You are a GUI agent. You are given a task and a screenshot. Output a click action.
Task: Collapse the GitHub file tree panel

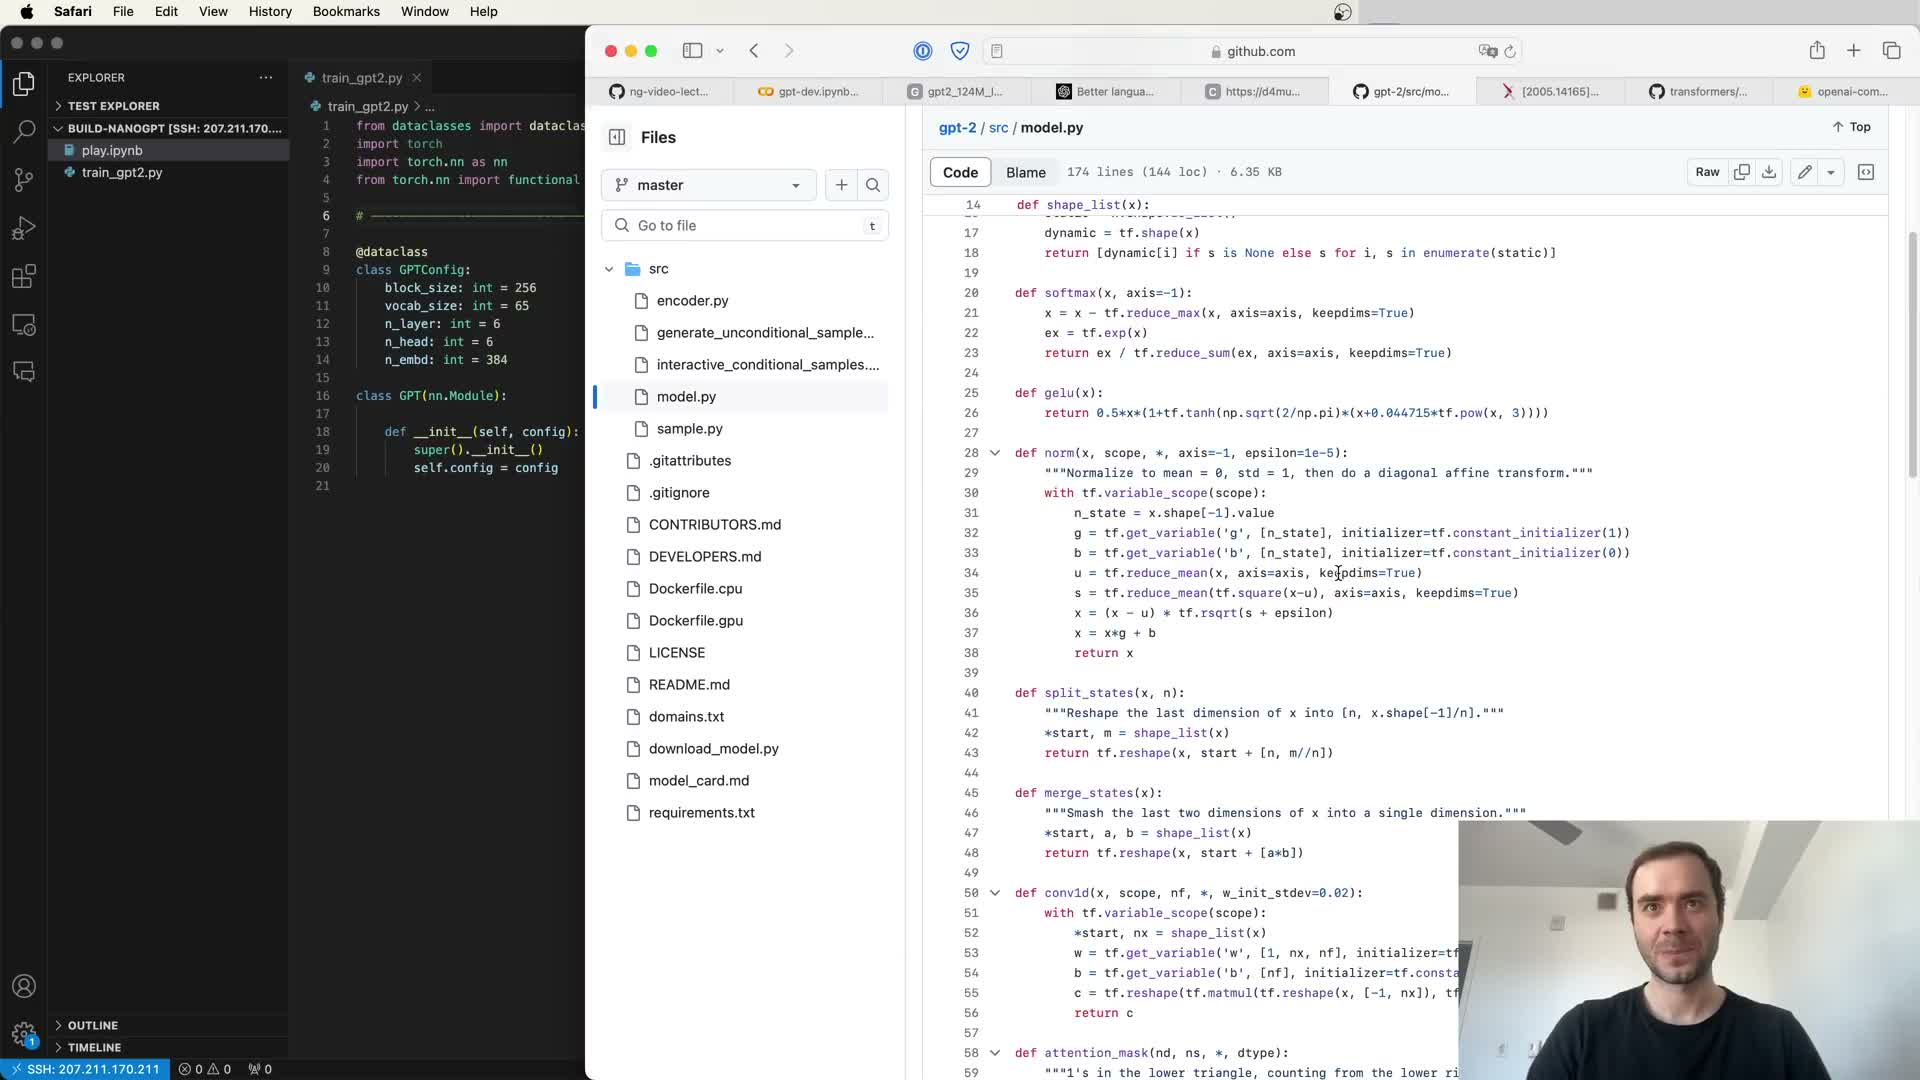[617, 137]
